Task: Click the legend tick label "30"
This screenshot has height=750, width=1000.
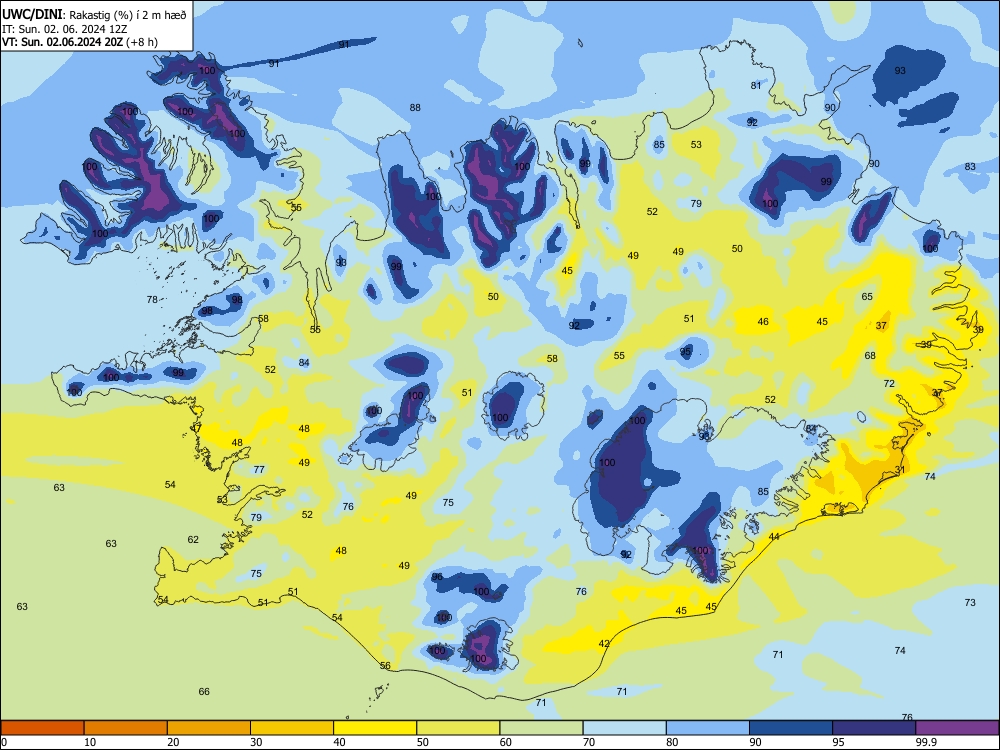Action: click(x=256, y=742)
